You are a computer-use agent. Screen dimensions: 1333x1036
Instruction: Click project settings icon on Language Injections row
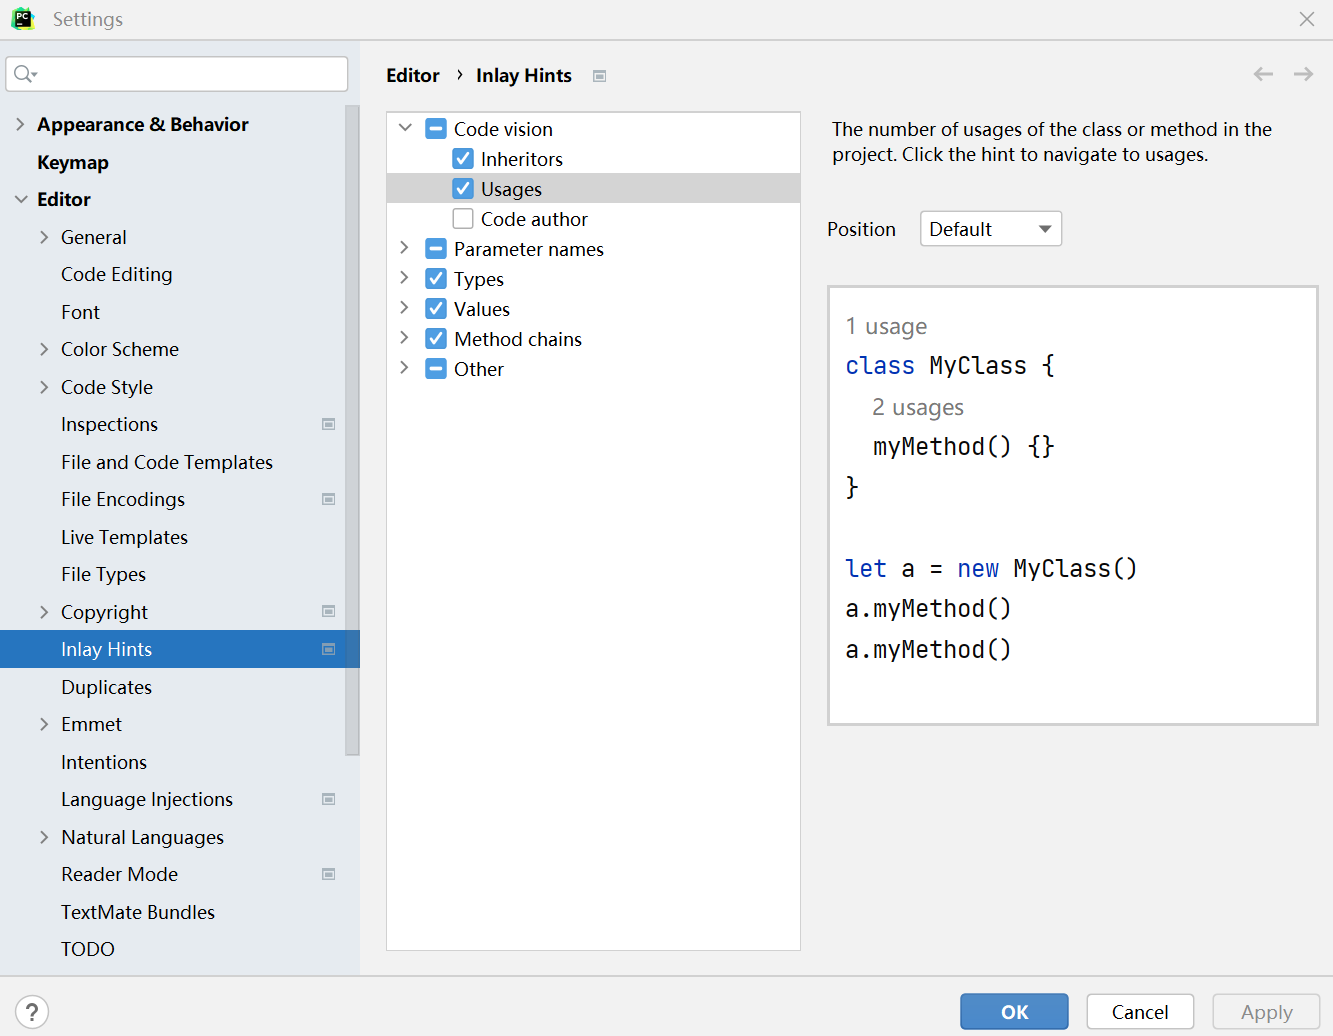point(328,799)
